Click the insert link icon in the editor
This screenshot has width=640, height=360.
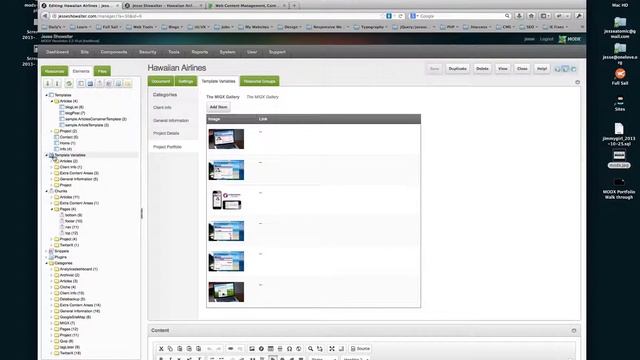231,349
